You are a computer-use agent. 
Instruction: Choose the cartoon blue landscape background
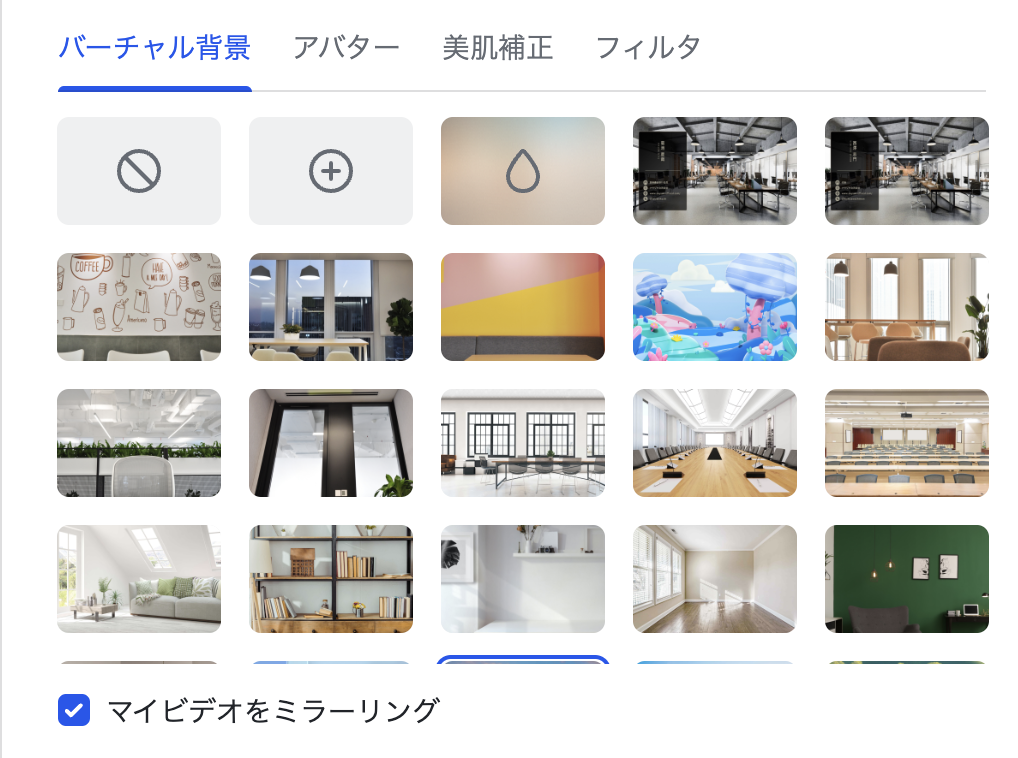(715, 307)
